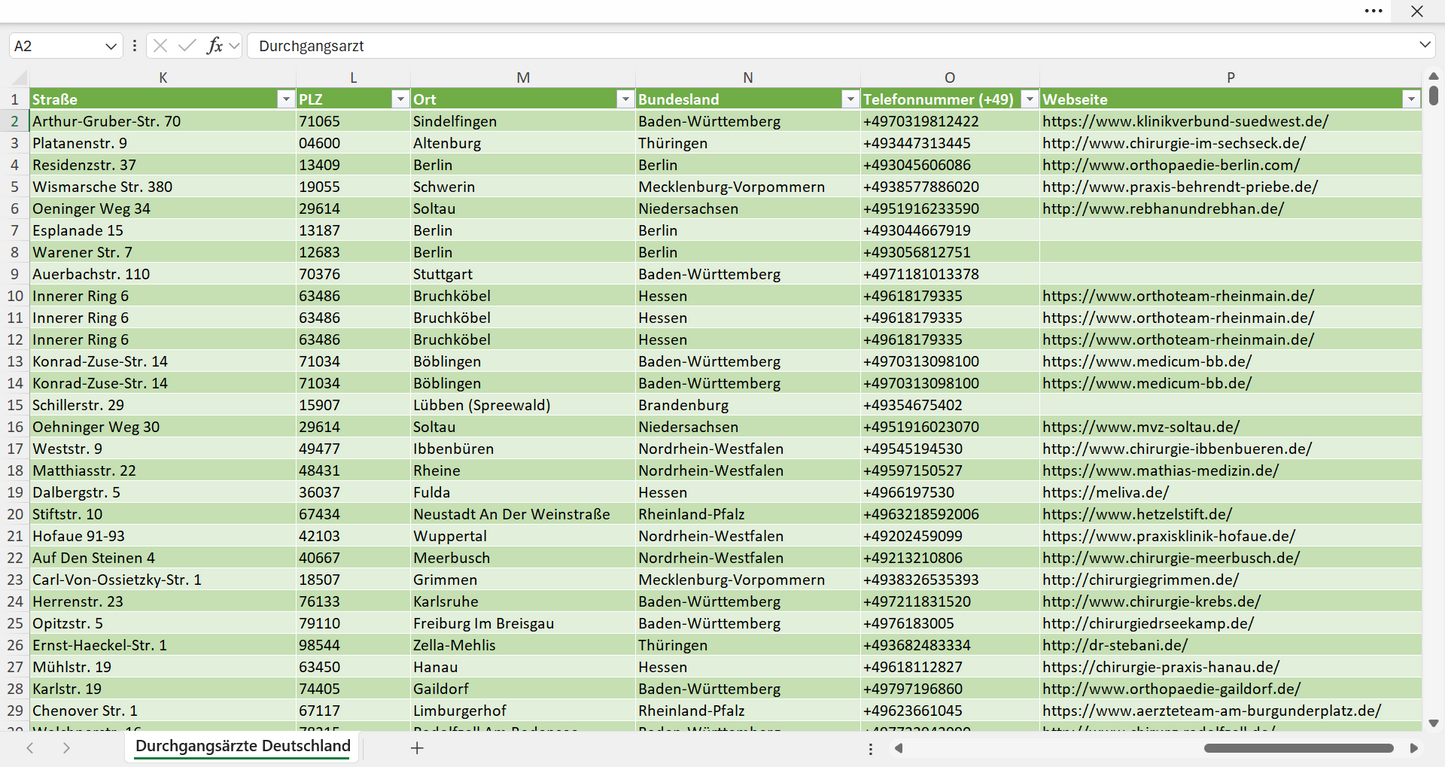Open the Telefonnummer column filter dropdown
This screenshot has width=1445, height=767.
(x=1029, y=99)
